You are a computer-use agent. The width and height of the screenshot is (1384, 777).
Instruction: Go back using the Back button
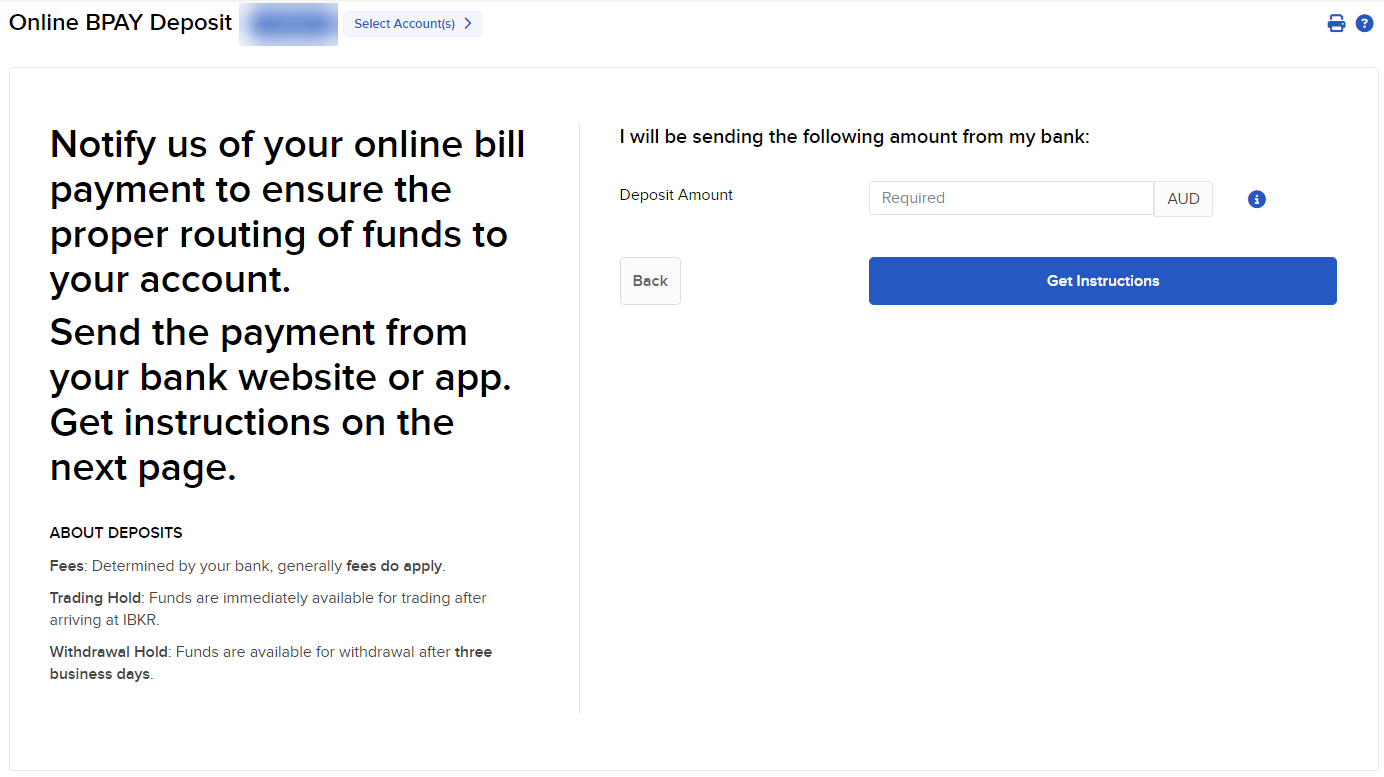coord(650,281)
